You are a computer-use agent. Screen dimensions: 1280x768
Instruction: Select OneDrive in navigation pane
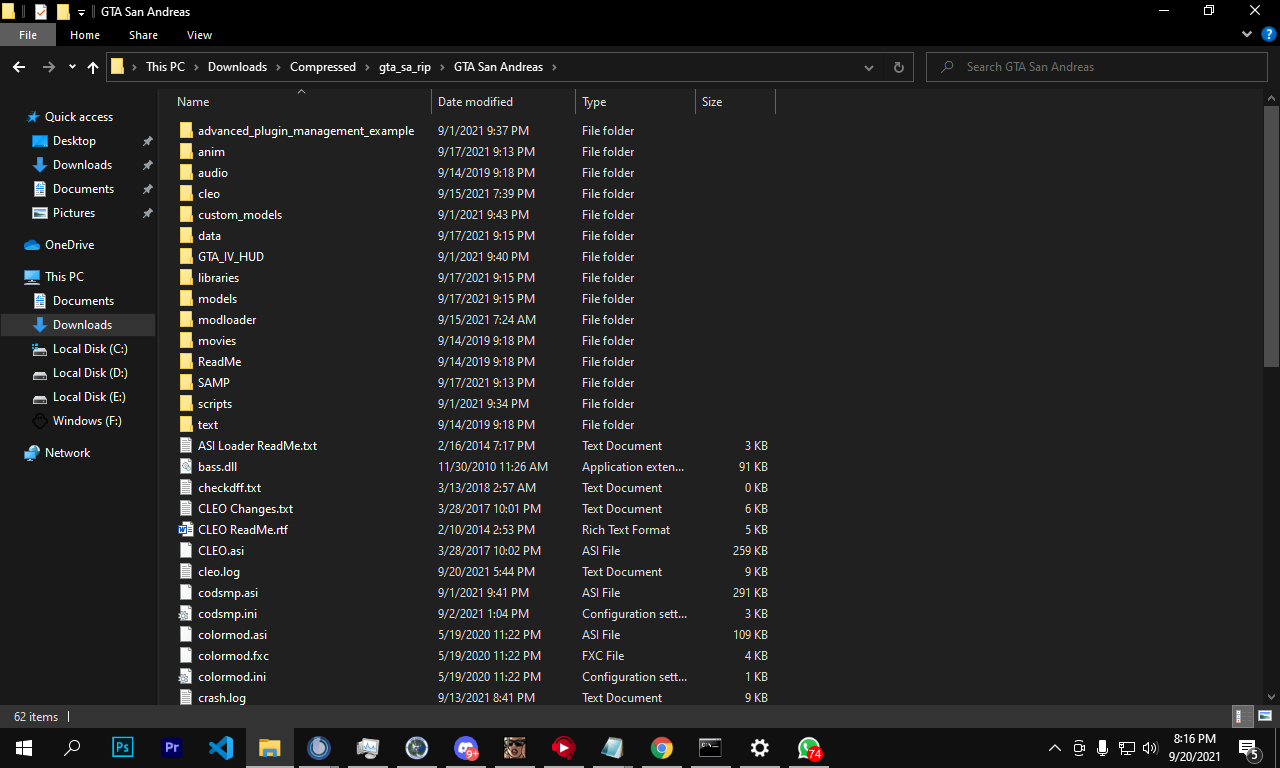pos(69,245)
